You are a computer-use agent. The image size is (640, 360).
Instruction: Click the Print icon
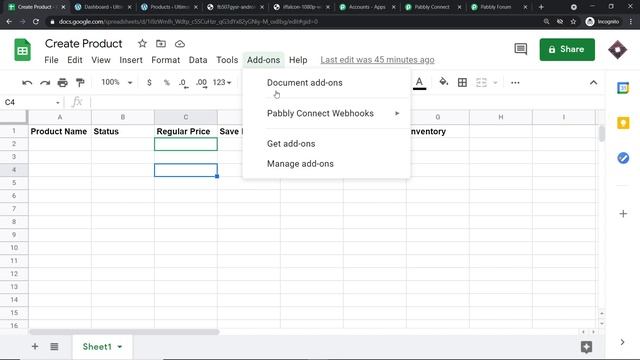click(x=62, y=83)
